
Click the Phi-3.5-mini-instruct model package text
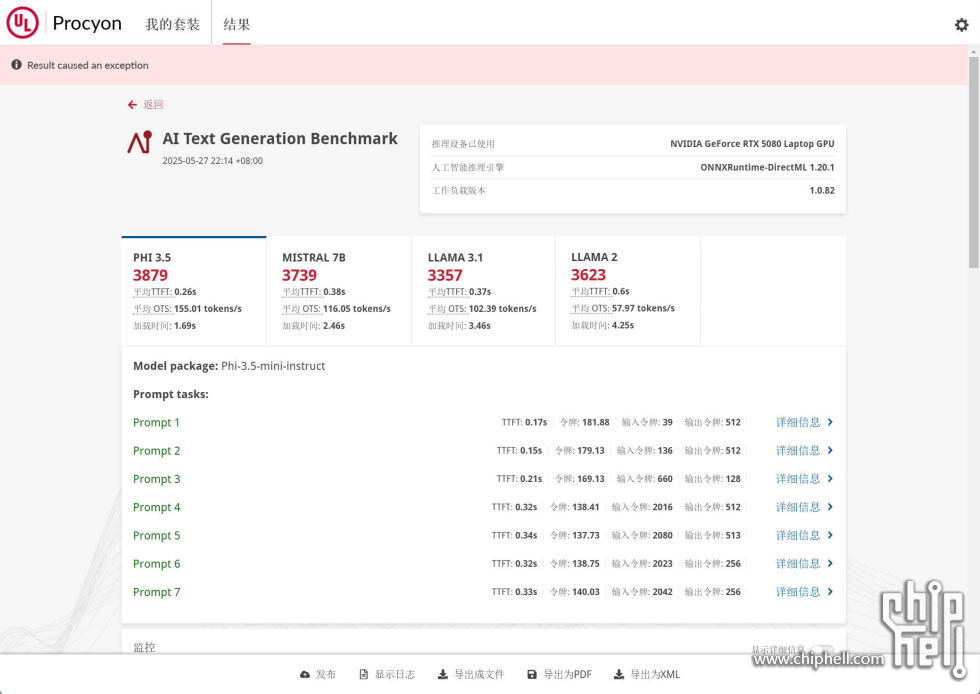click(273, 366)
